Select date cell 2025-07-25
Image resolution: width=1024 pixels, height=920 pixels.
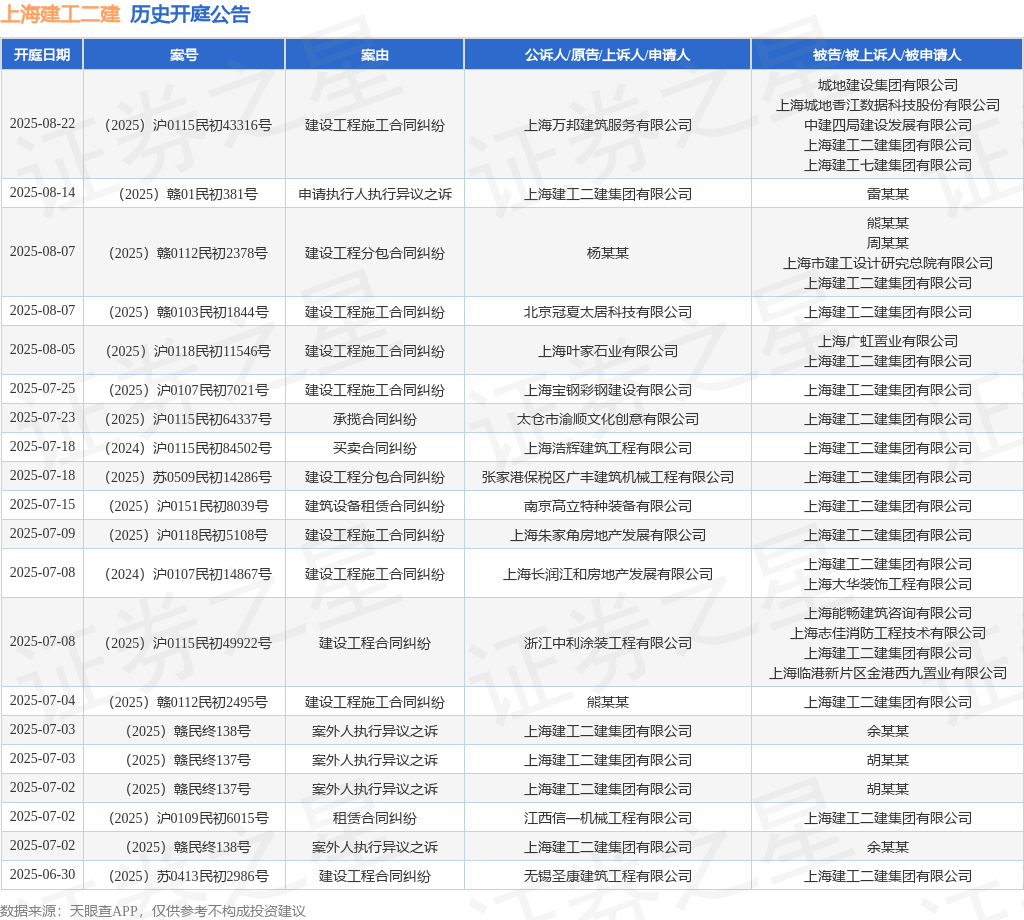pos(42,389)
